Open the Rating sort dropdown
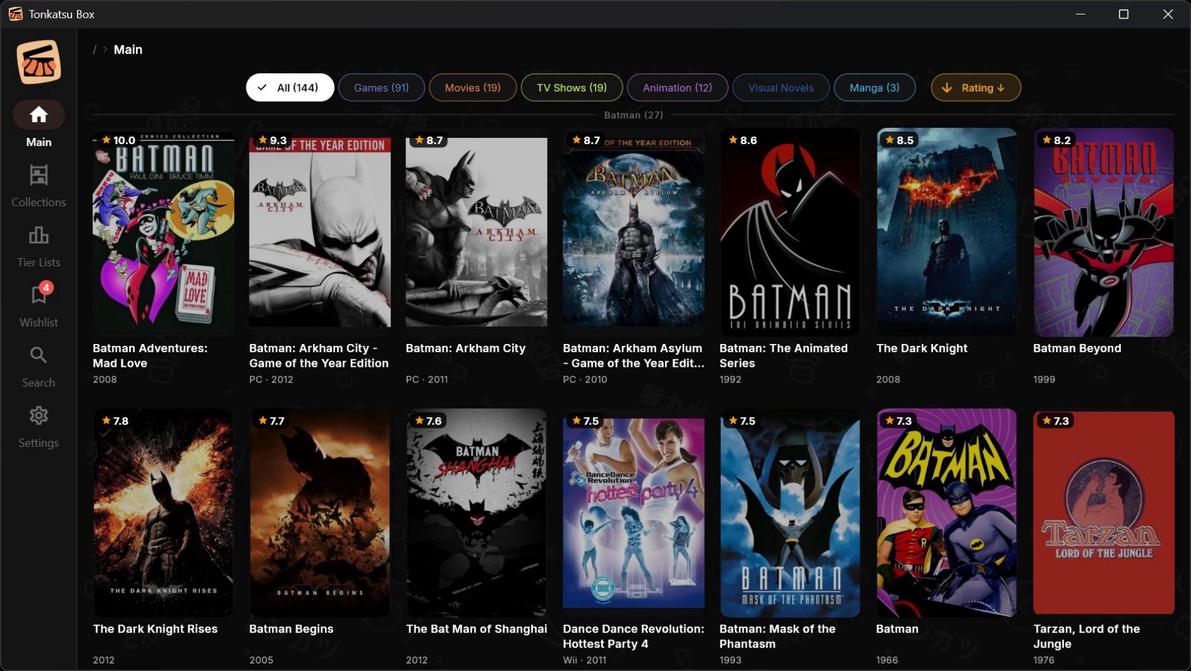1191x671 pixels. pyautogui.click(x=975, y=88)
